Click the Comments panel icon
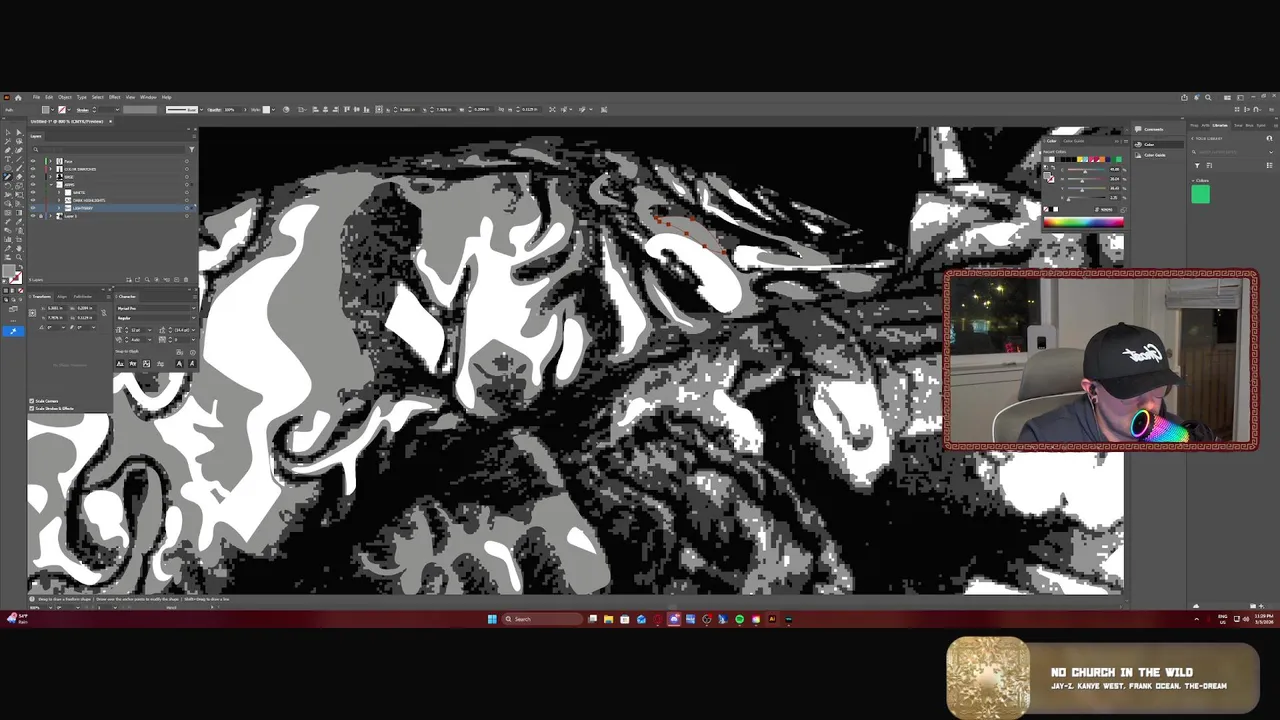1280x720 pixels. pyautogui.click(x=1138, y=129)
